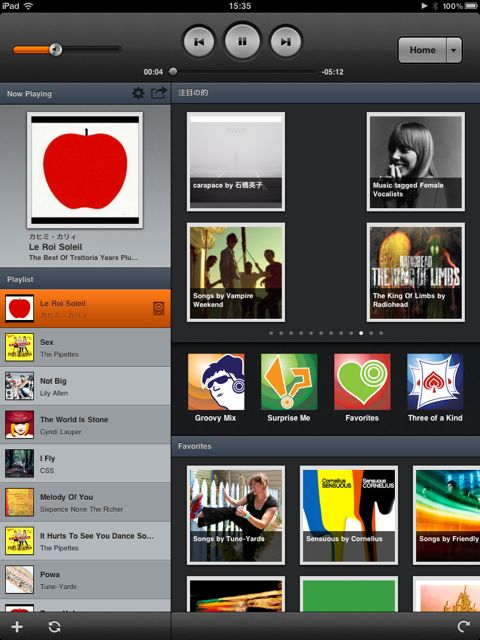
Task: Open the Favorites heart mix
Action: 362,388
